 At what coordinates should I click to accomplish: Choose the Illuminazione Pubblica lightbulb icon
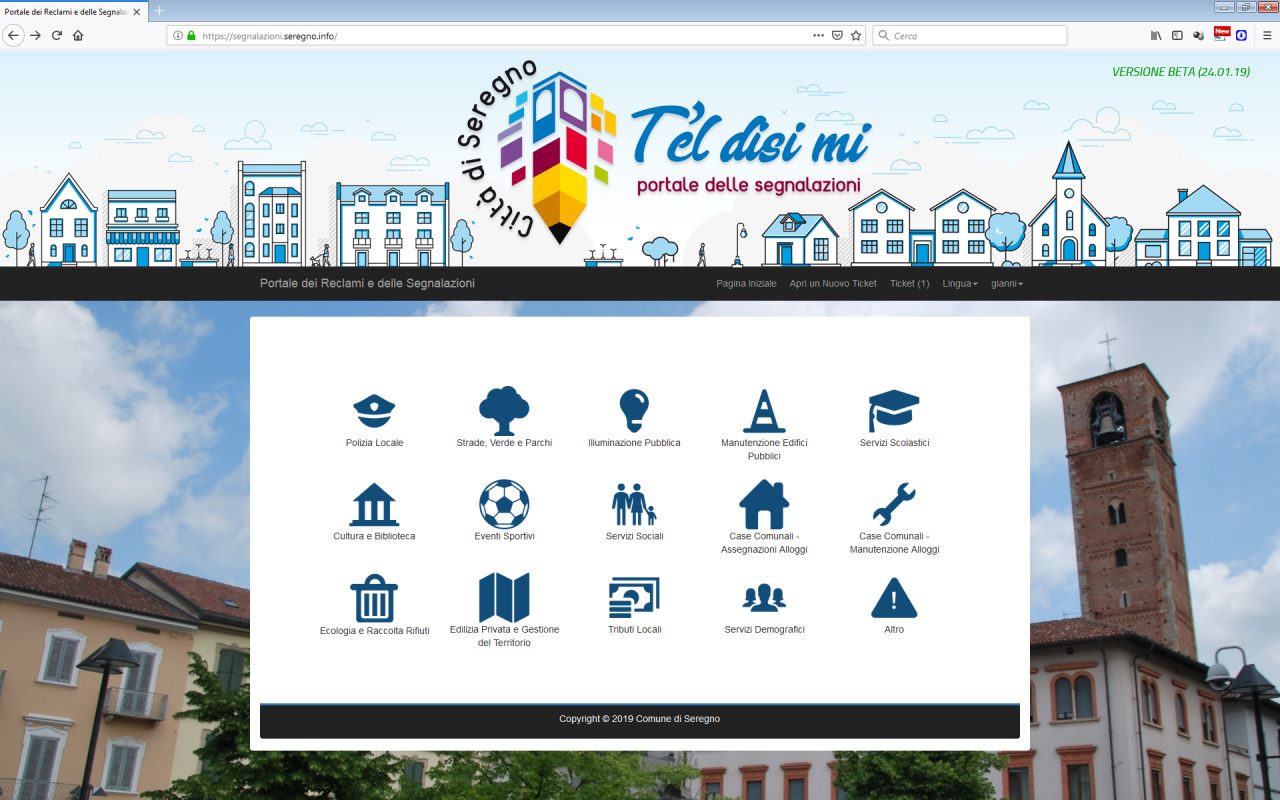pos(634,410)
